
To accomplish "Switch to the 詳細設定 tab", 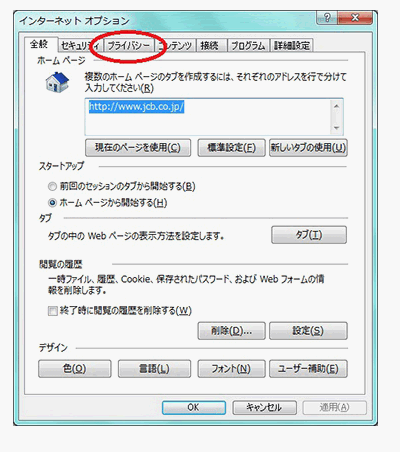I will click(292, 46).
